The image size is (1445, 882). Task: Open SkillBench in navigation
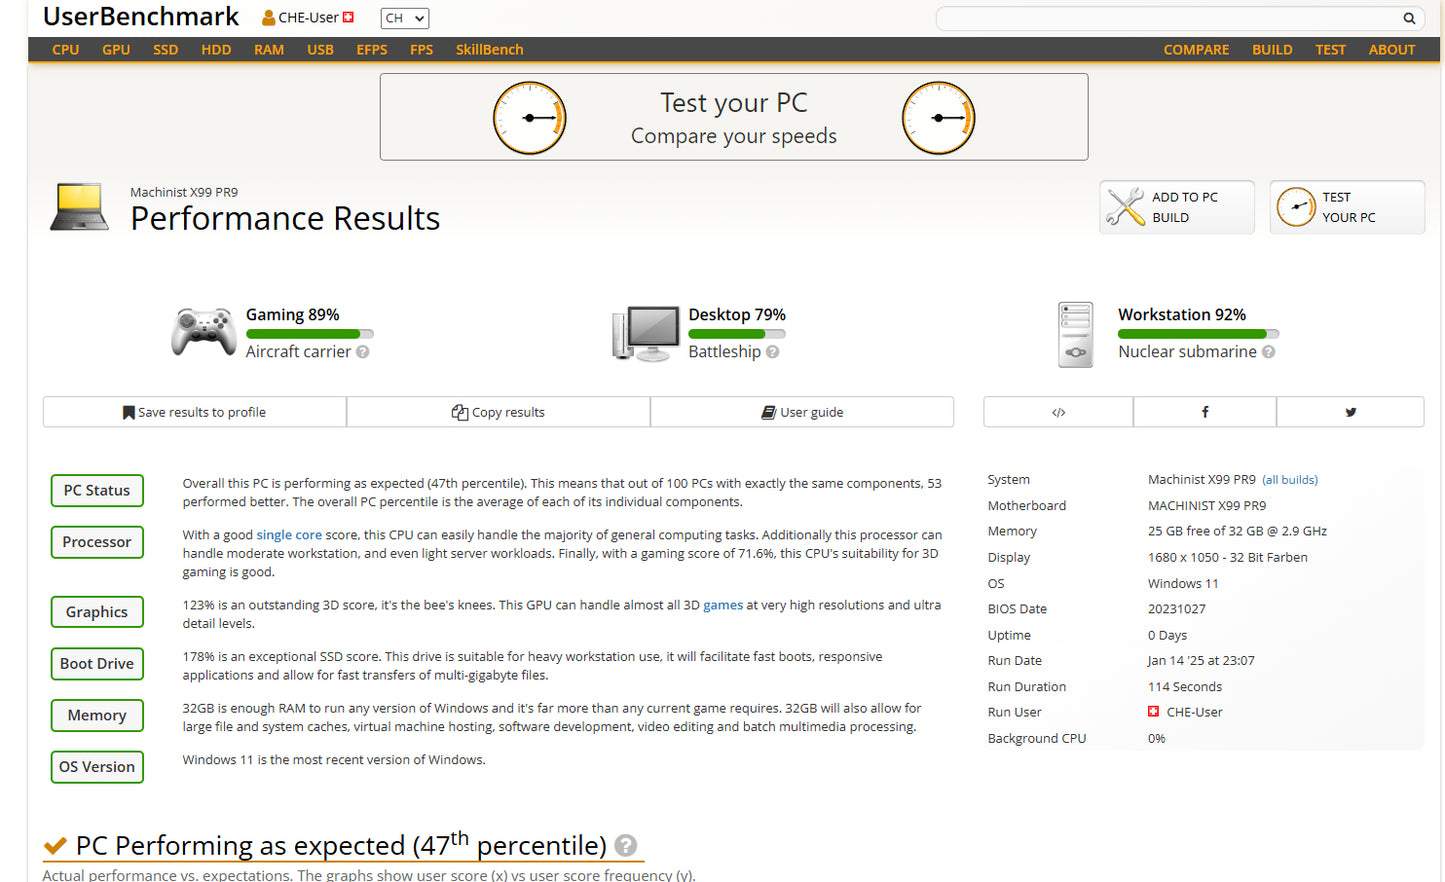[x=489, y=49]
